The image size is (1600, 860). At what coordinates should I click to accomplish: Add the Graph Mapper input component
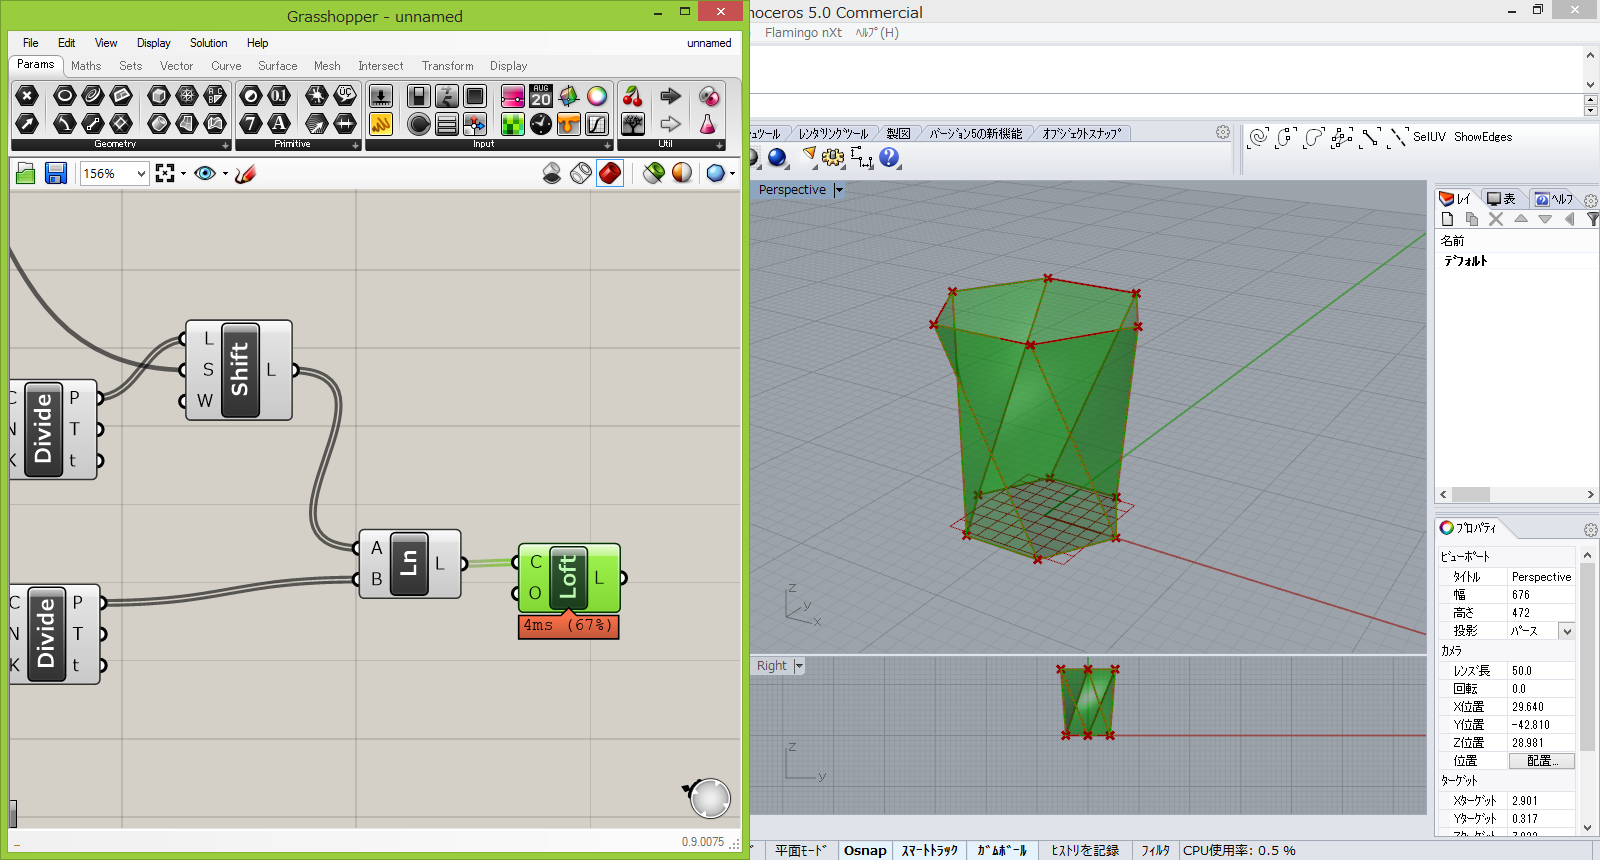pyautogui.click(x=597, y=124)
